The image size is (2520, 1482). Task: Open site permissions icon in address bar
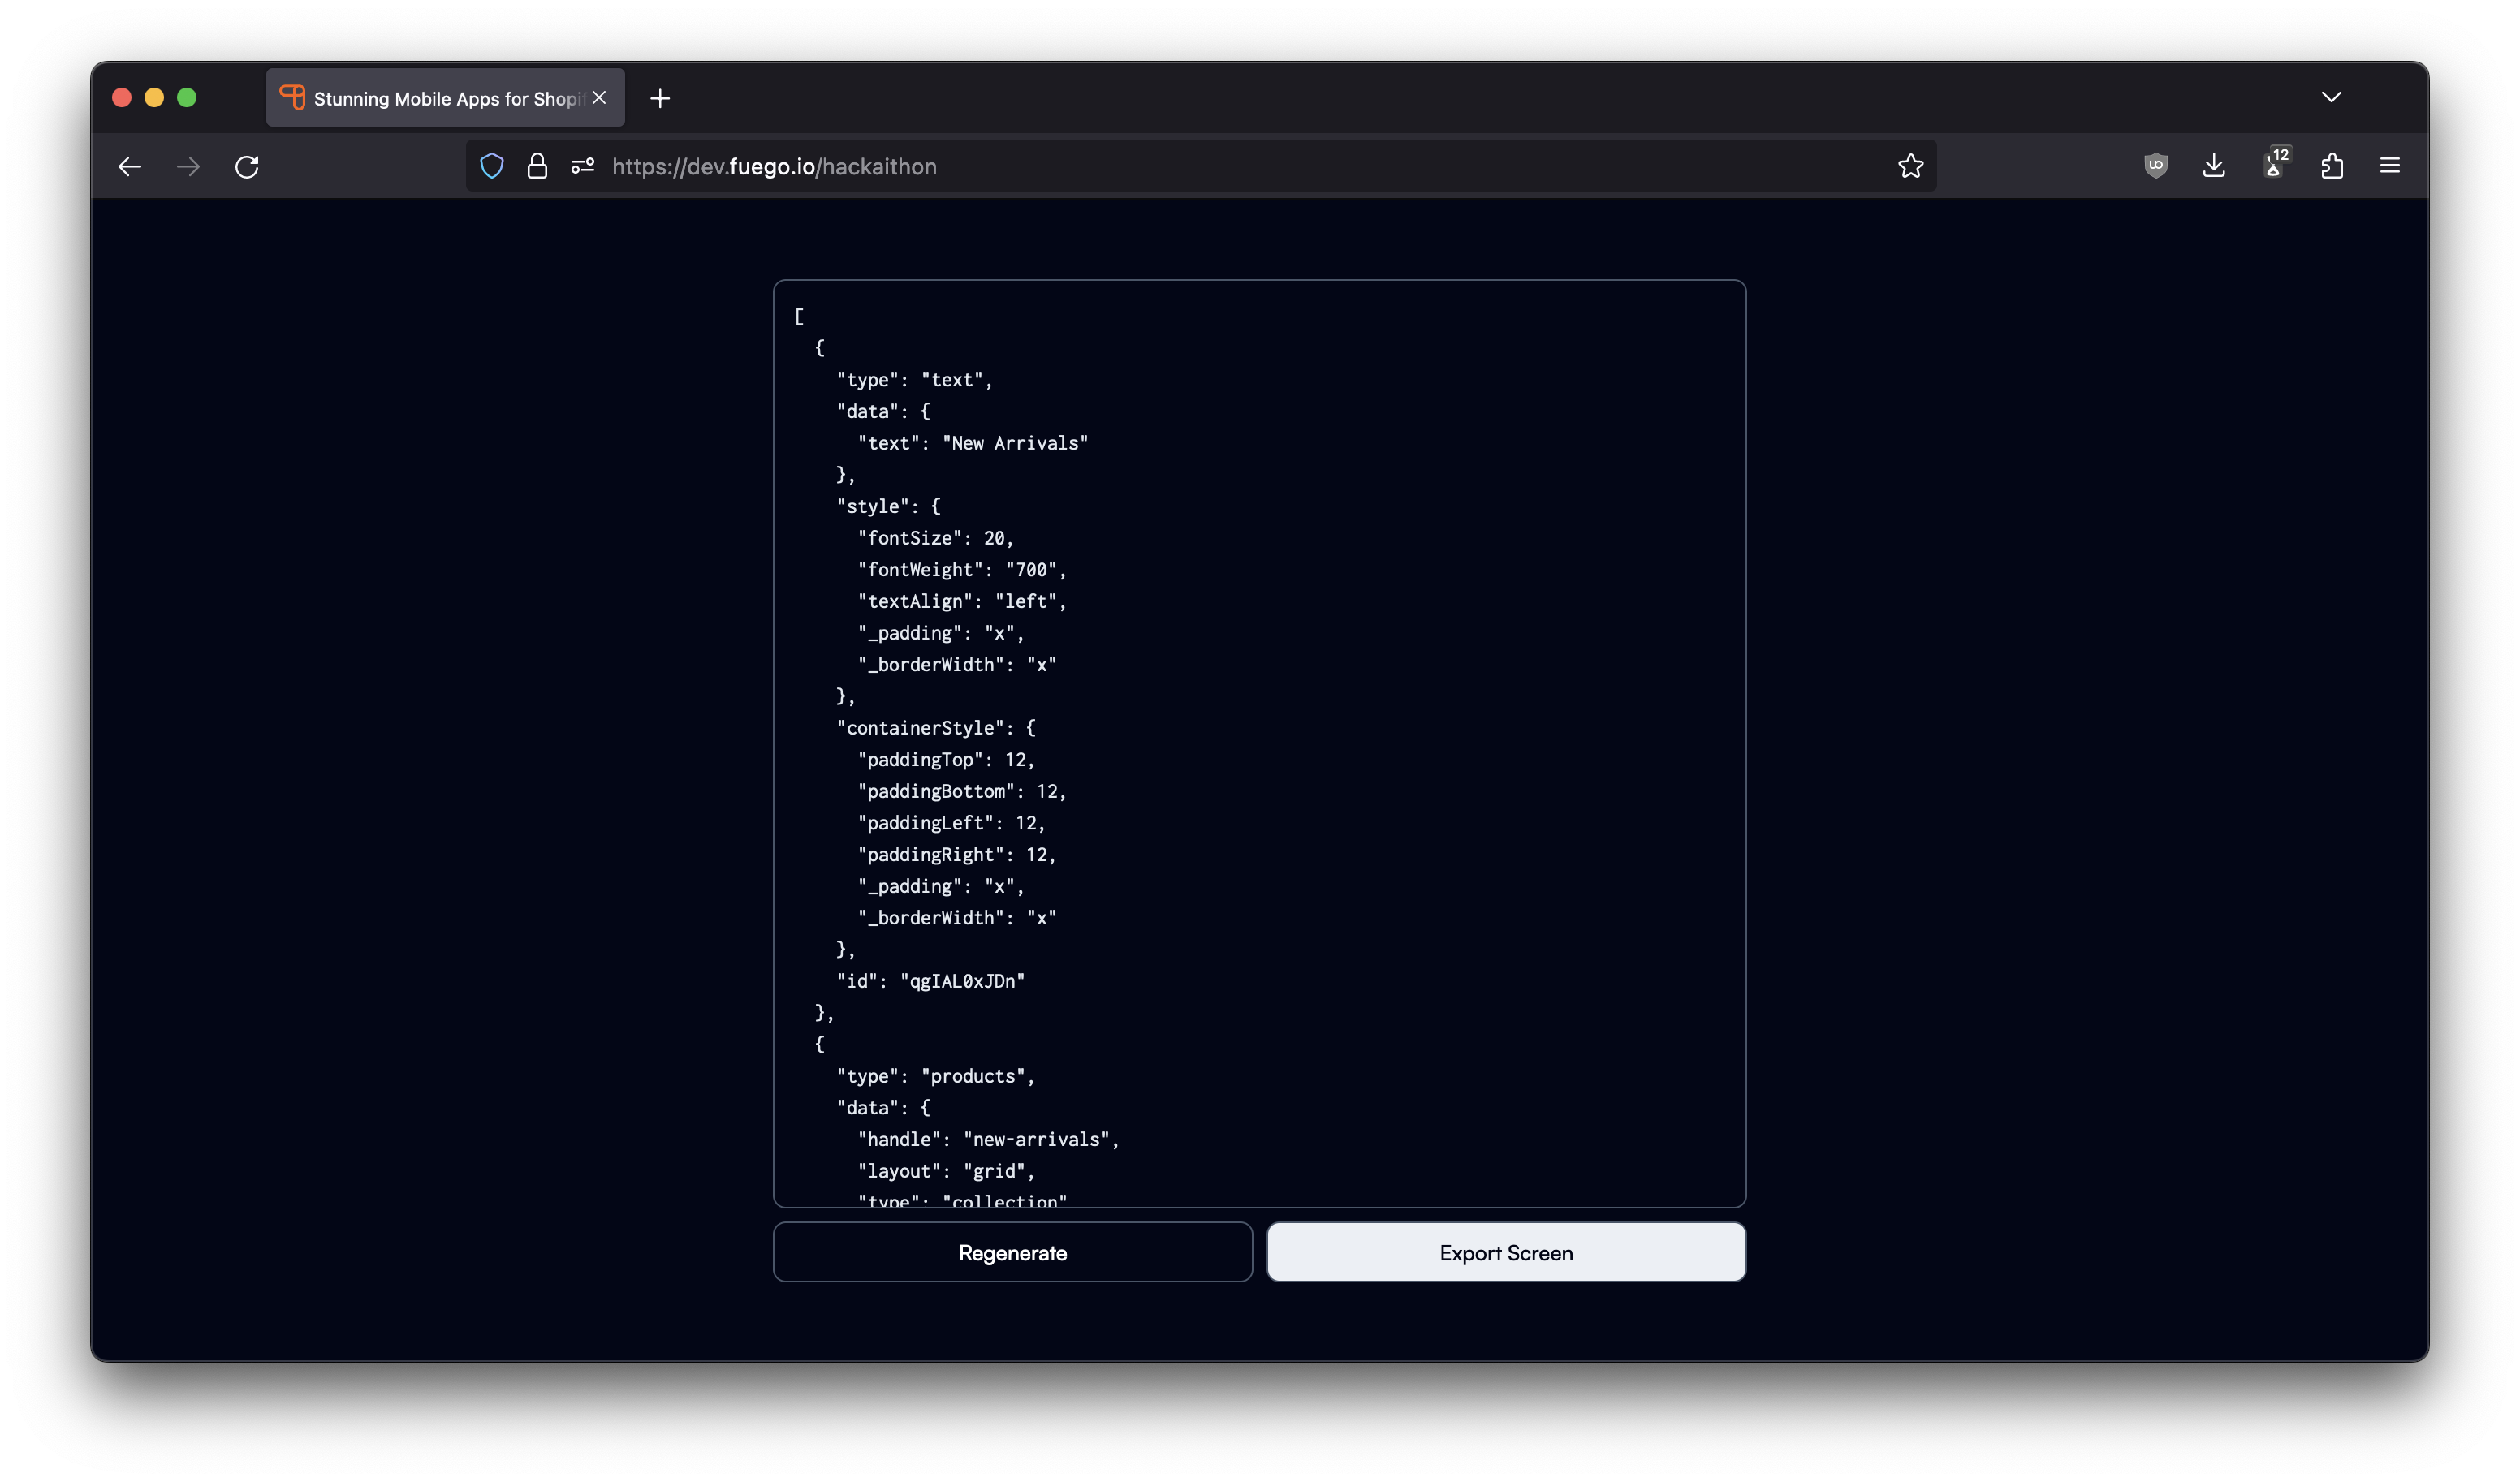click(x=583, y=166)
